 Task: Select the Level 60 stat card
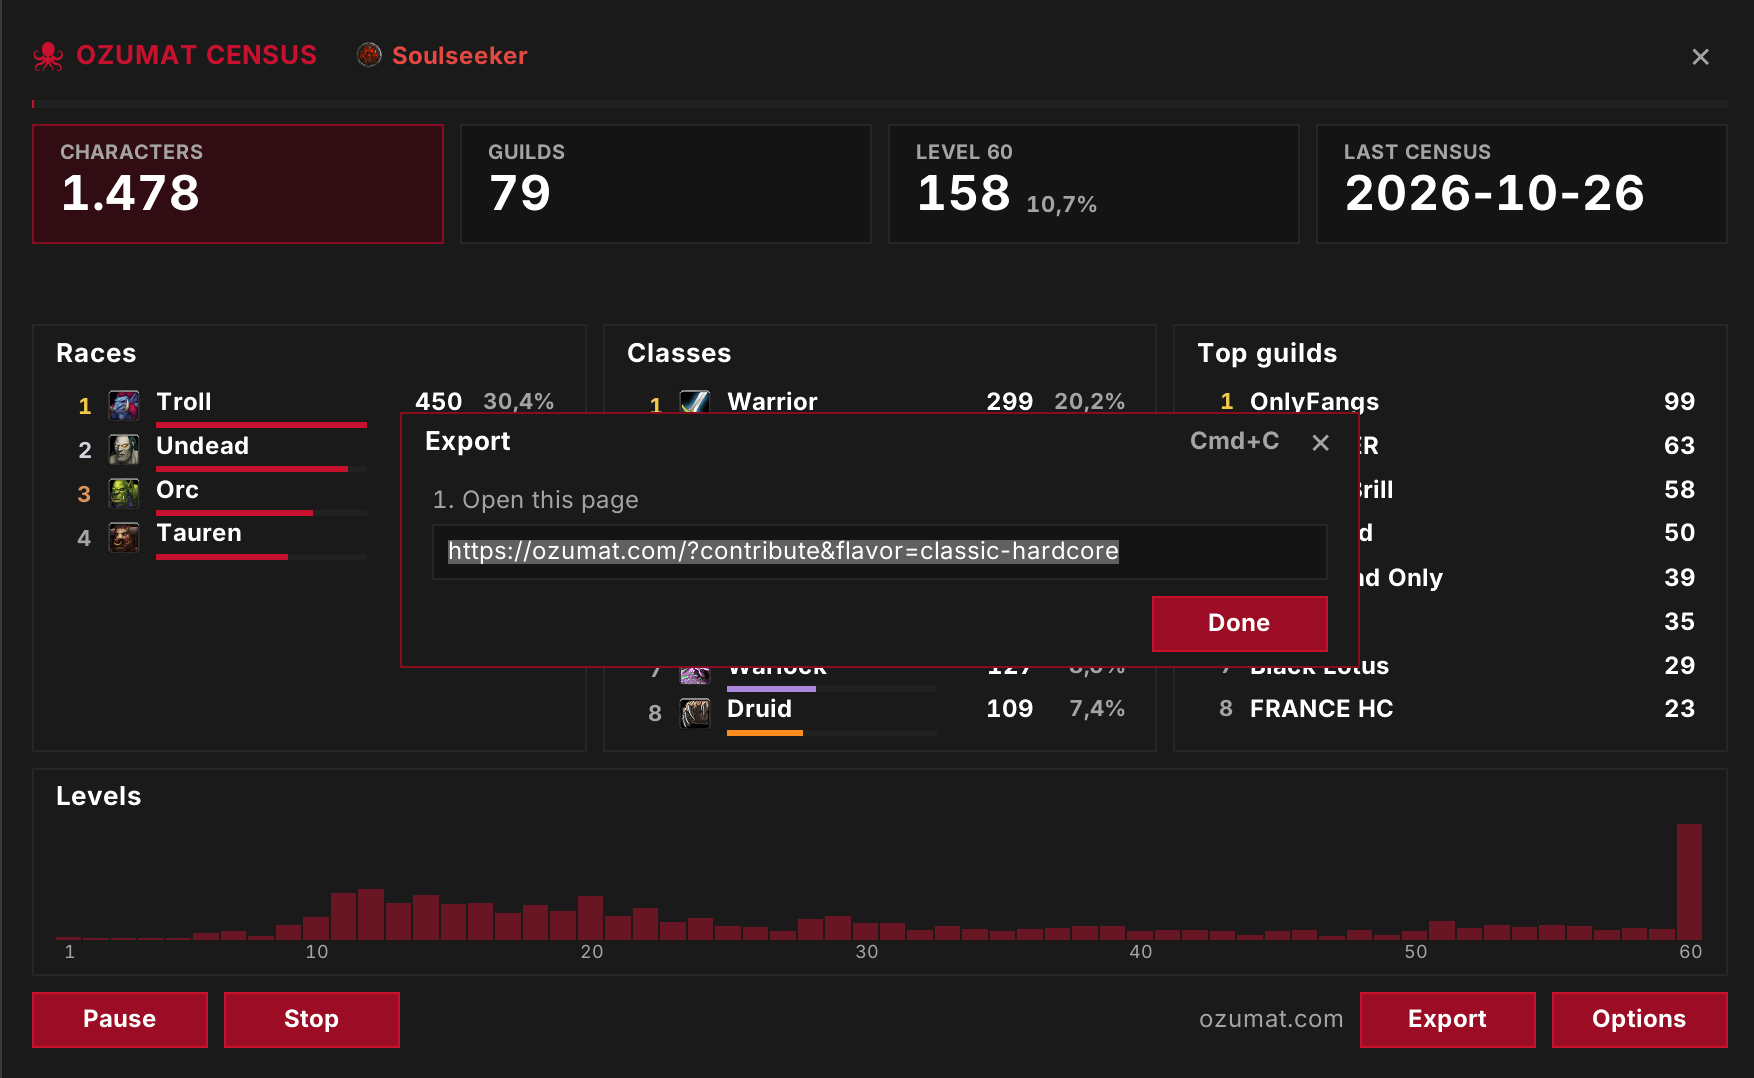pos(1094,184)
